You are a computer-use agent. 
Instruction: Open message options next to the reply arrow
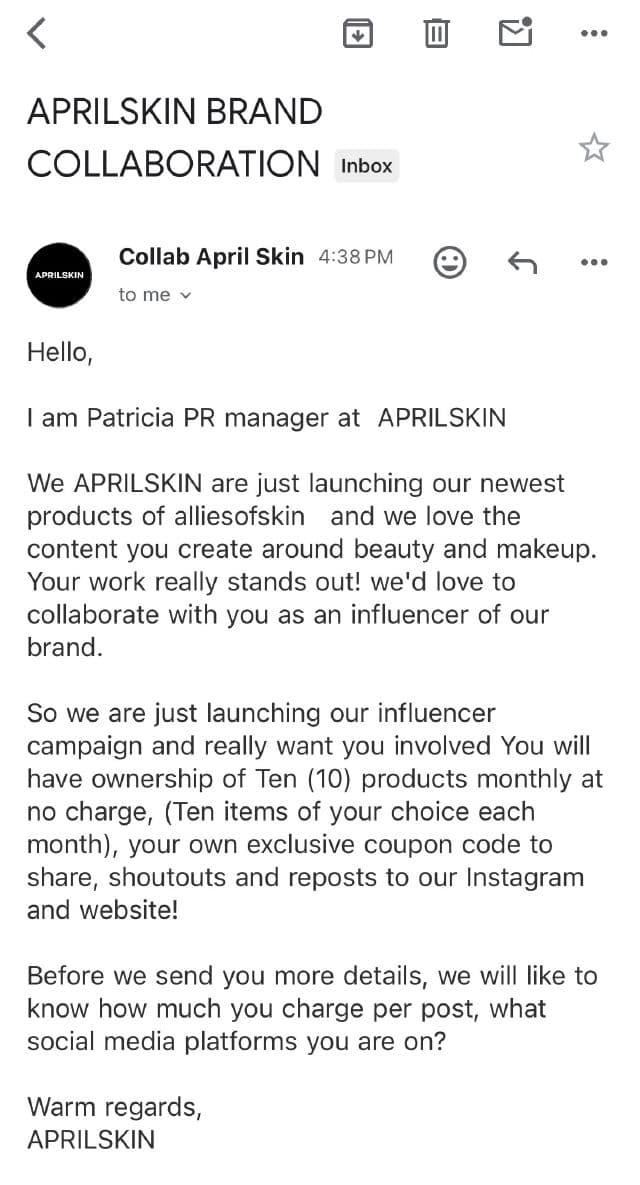tap(594, 263)
